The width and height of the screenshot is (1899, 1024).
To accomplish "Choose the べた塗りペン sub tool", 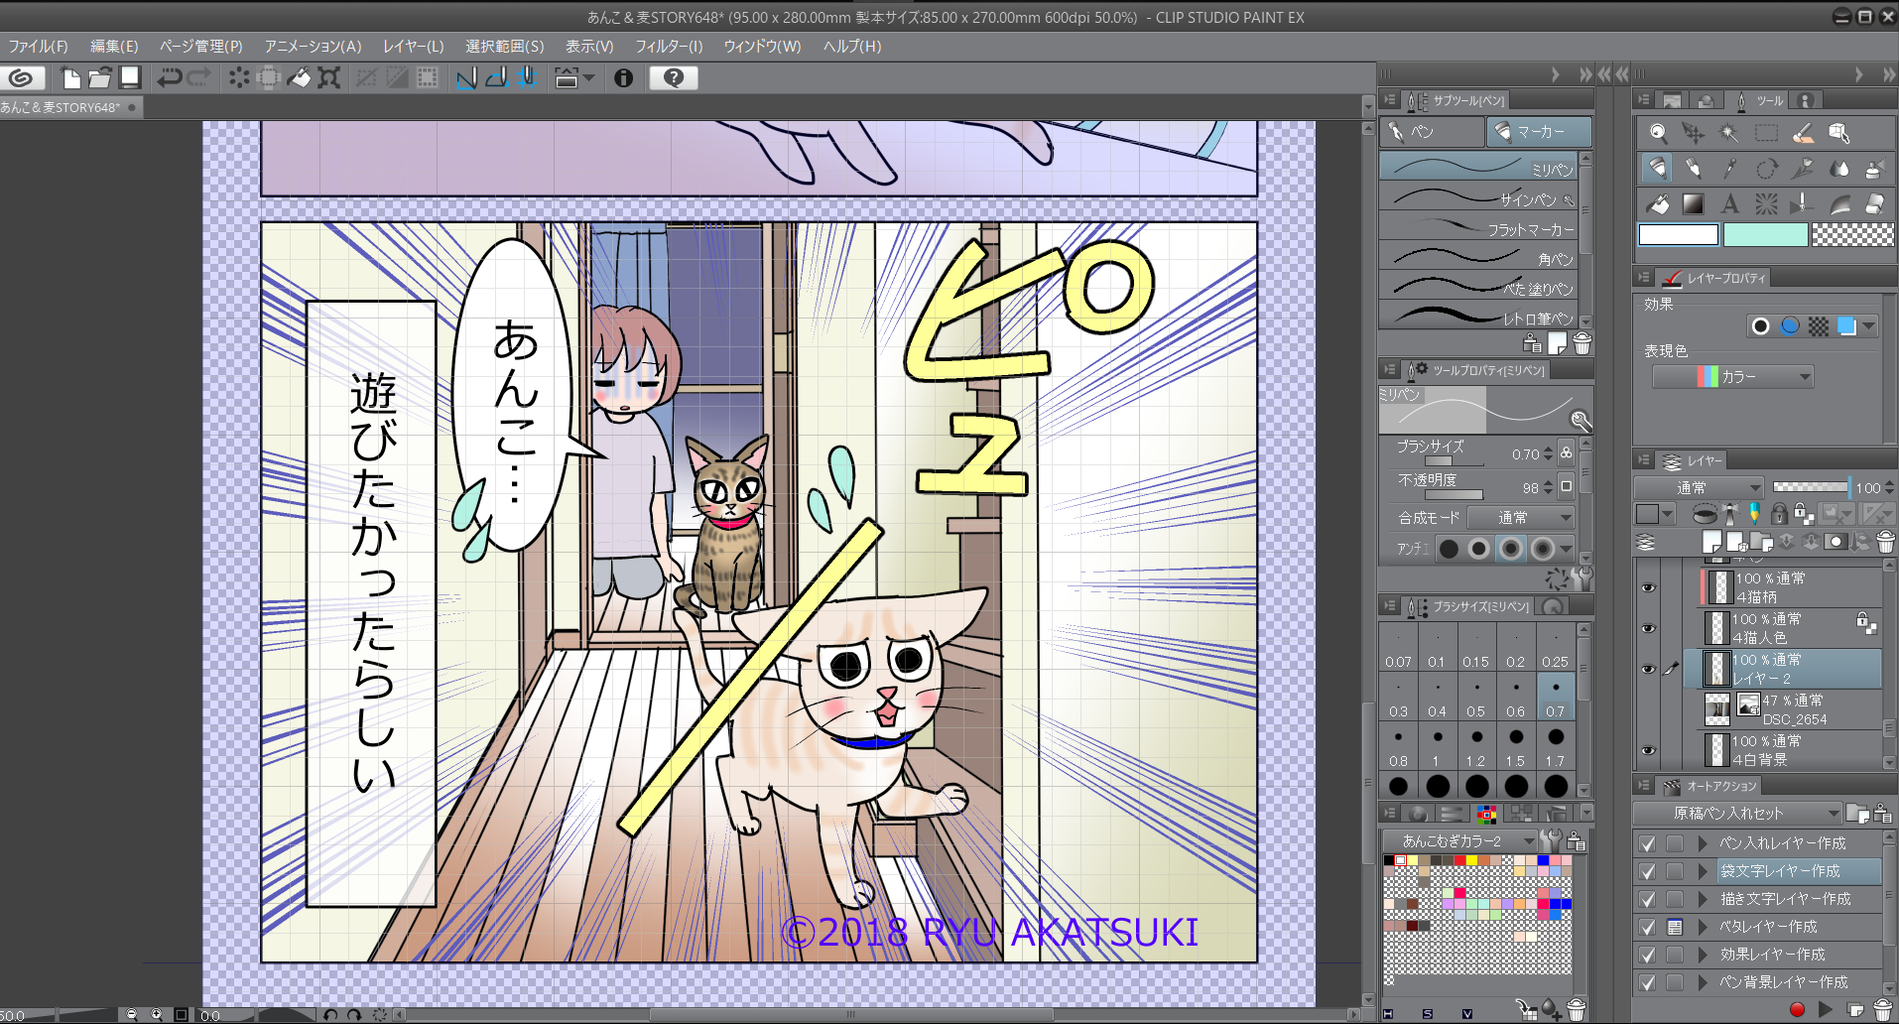I will (1478, 288).
